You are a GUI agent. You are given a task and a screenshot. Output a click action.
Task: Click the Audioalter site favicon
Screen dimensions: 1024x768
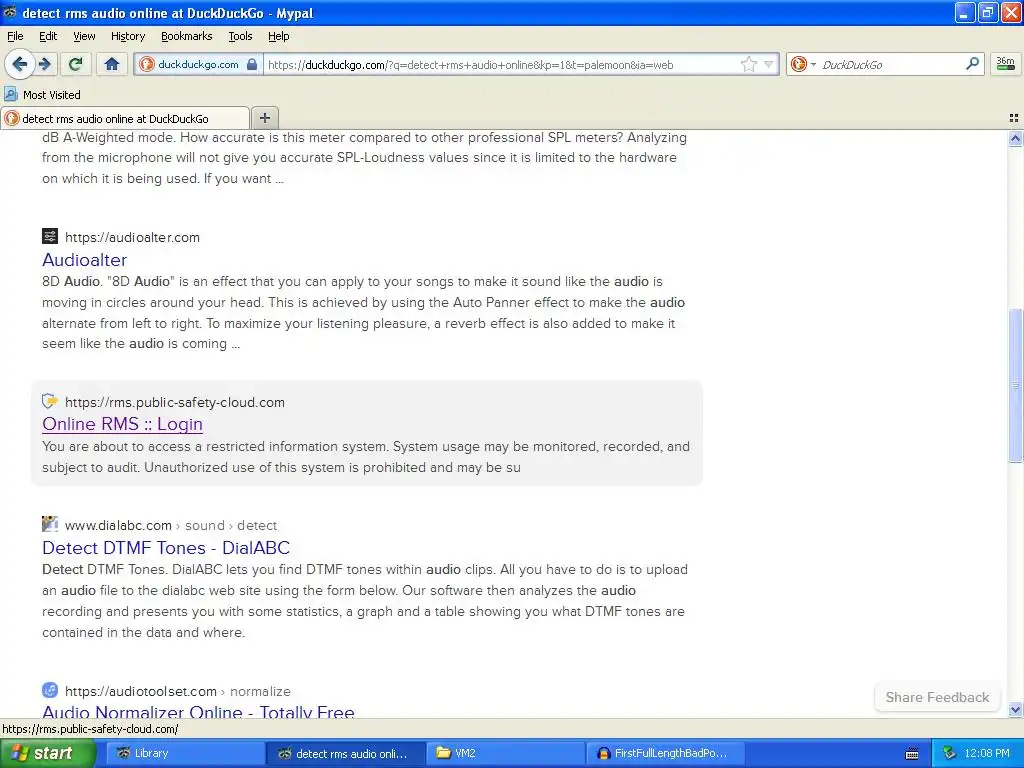point(50,236)
